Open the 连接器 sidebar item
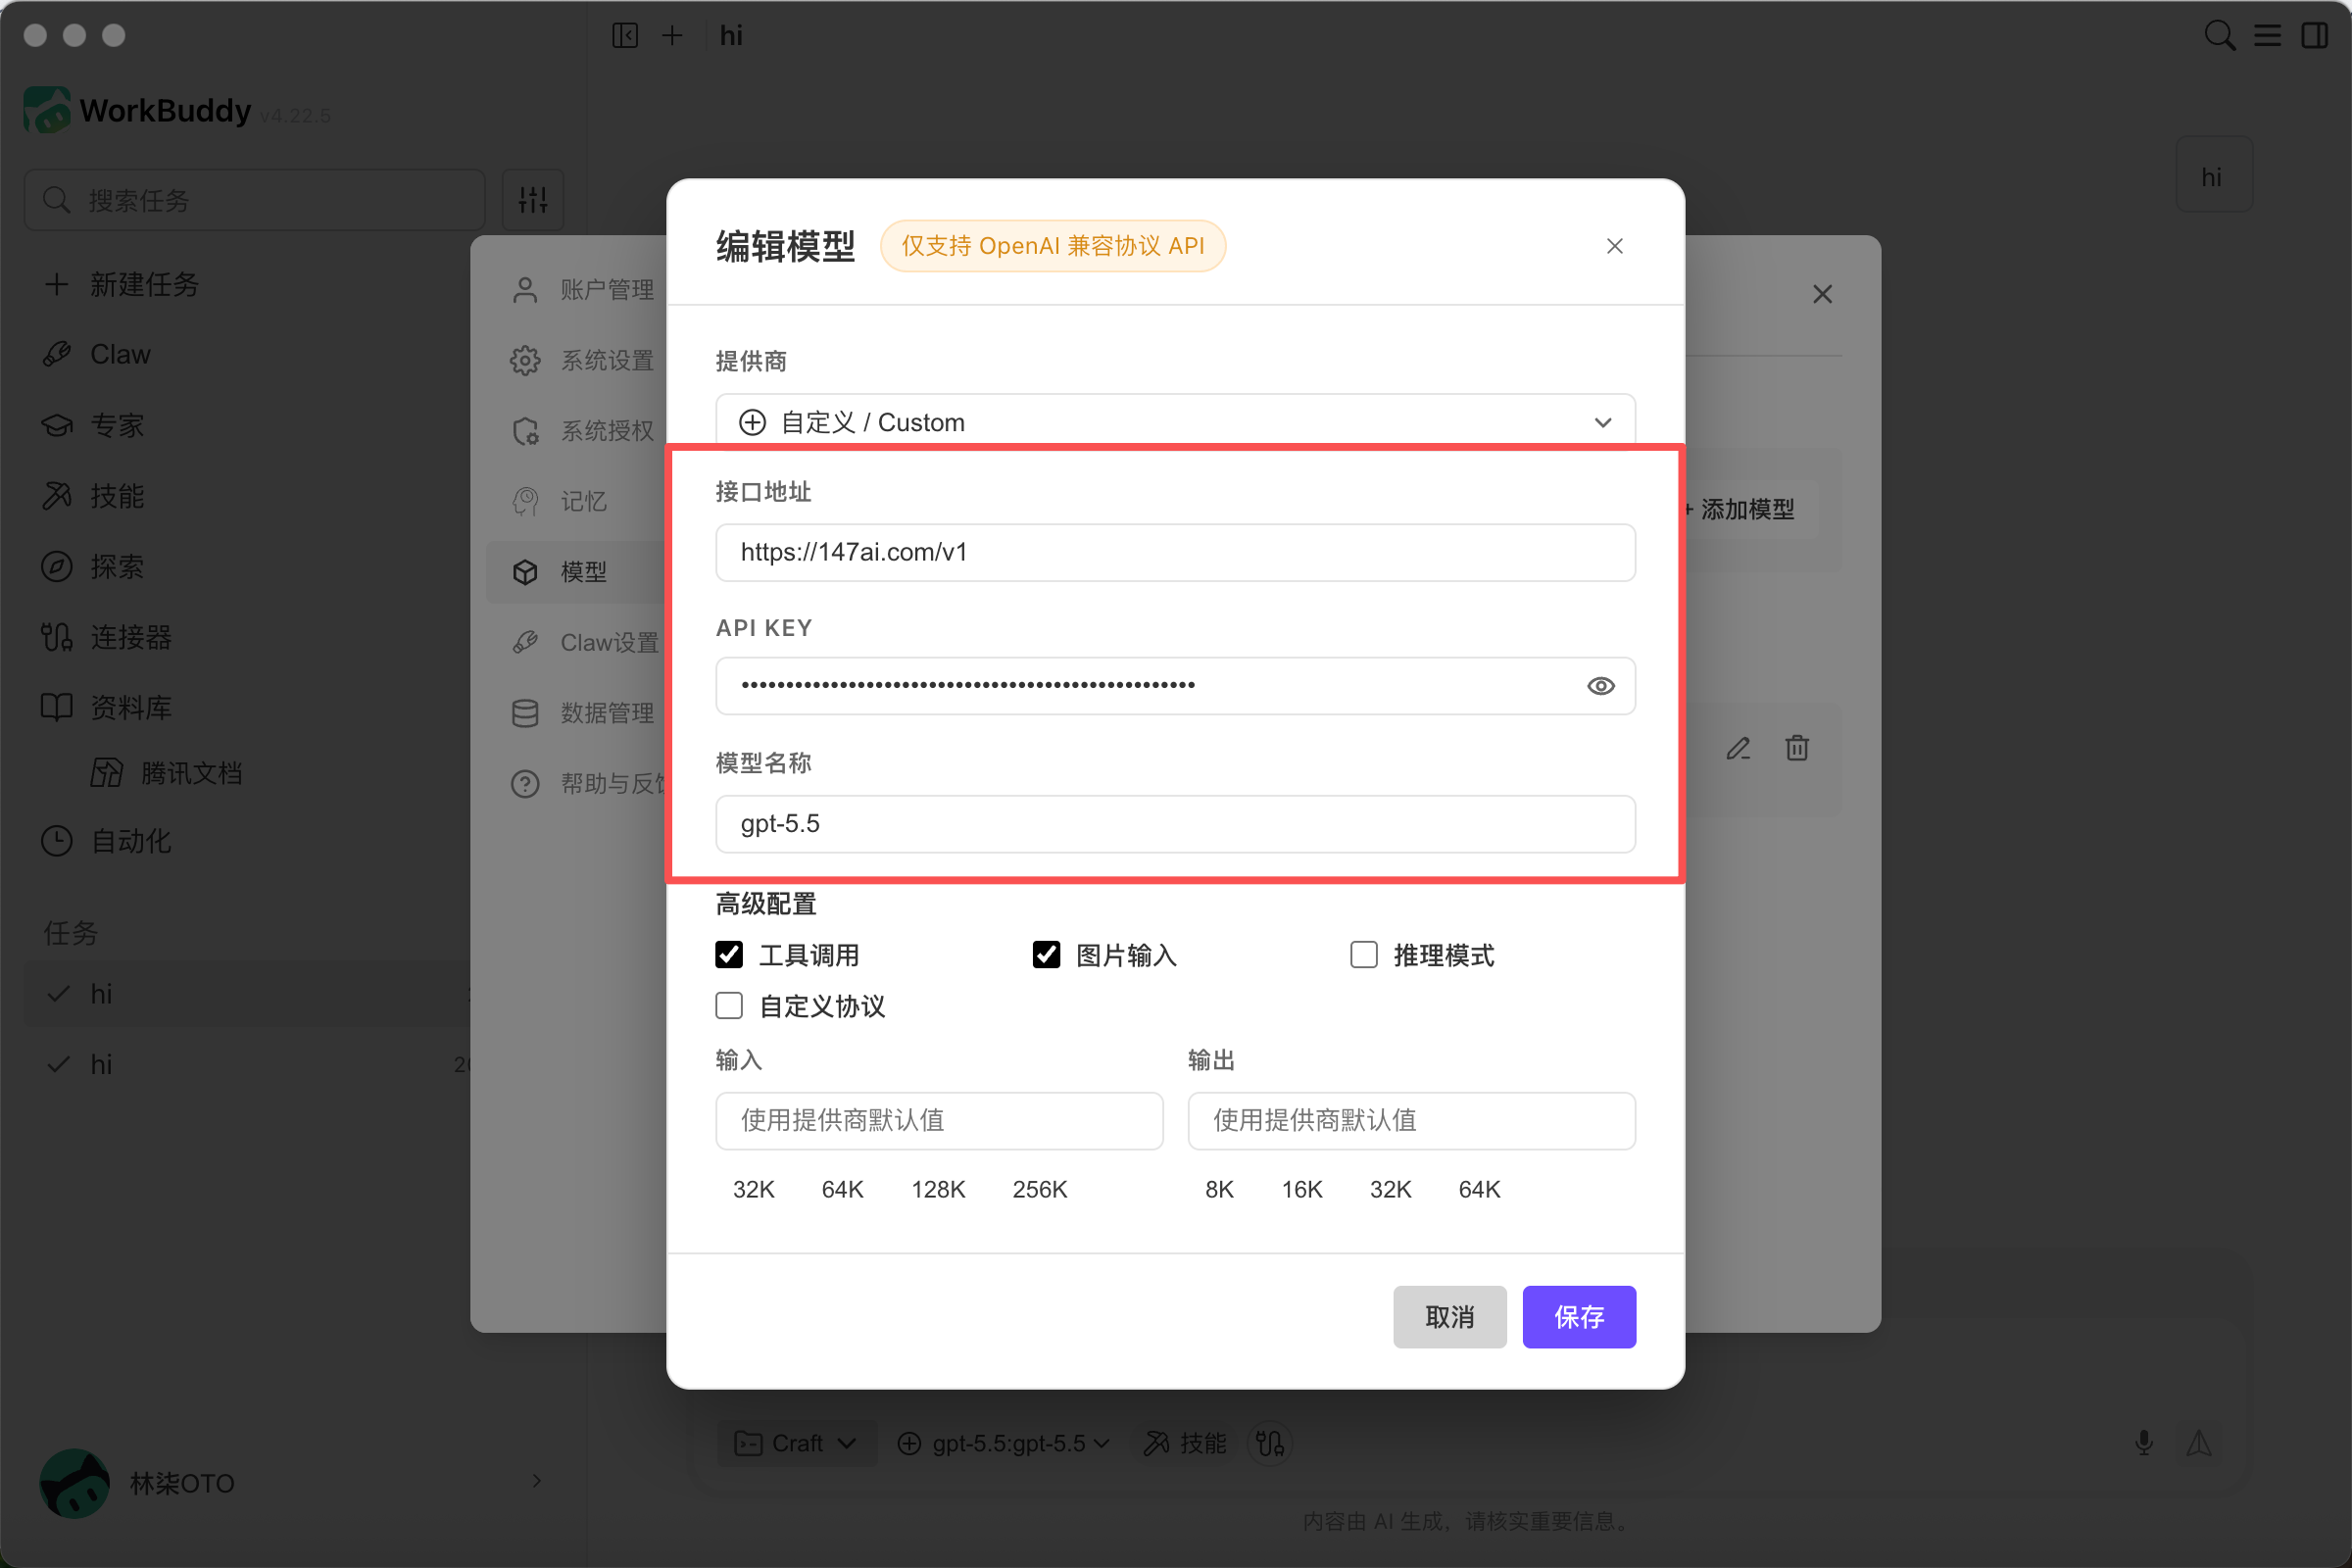The height and width of the screenshot is (1568, 2352). tap(130, 637)
